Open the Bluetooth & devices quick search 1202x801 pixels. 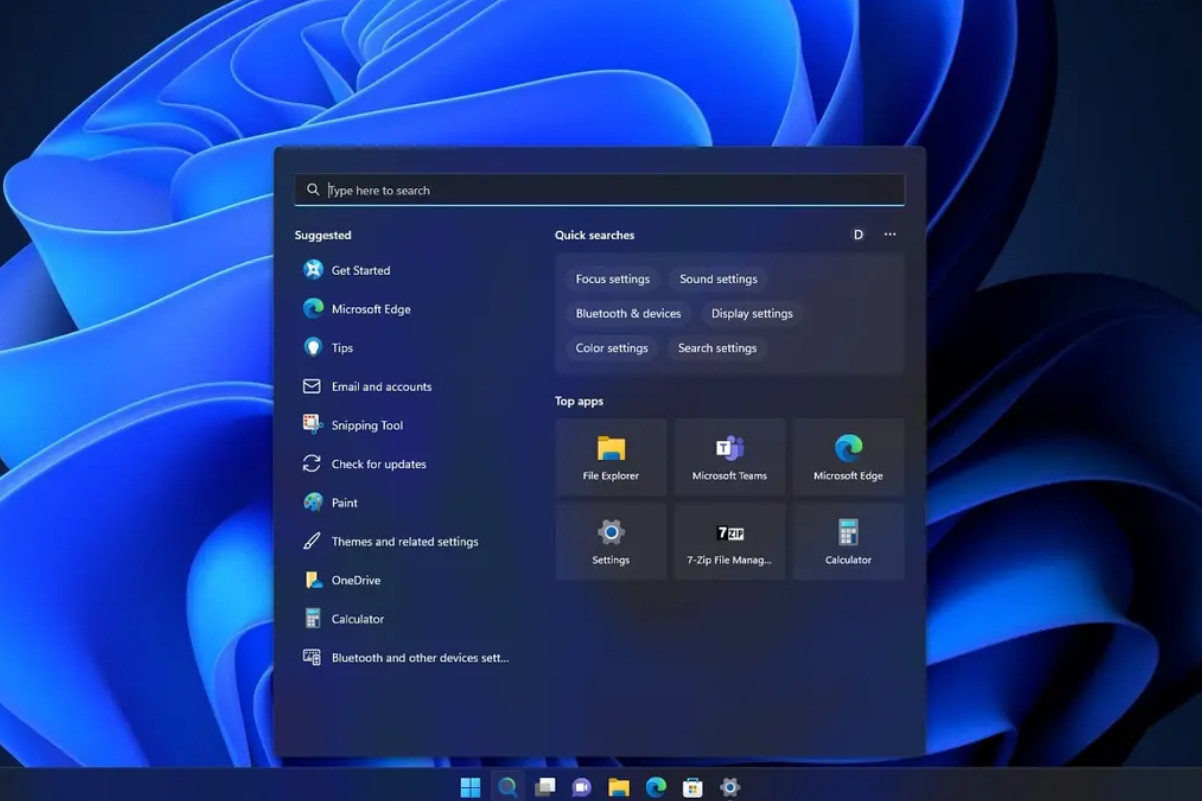pyautogui.click(x=628, y=313)
